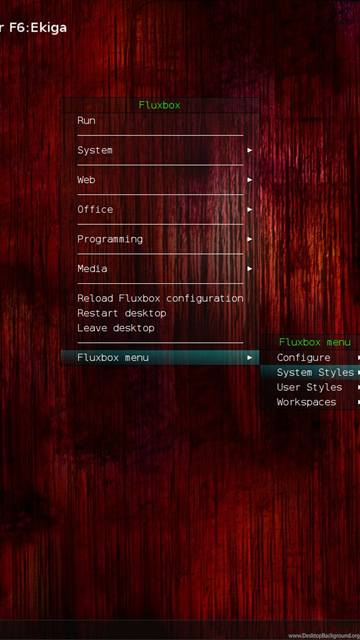Open Workspaces in the submenu
Image resolution: width=360 pixels, height=640 pixels.
click(x=310, y=402)
